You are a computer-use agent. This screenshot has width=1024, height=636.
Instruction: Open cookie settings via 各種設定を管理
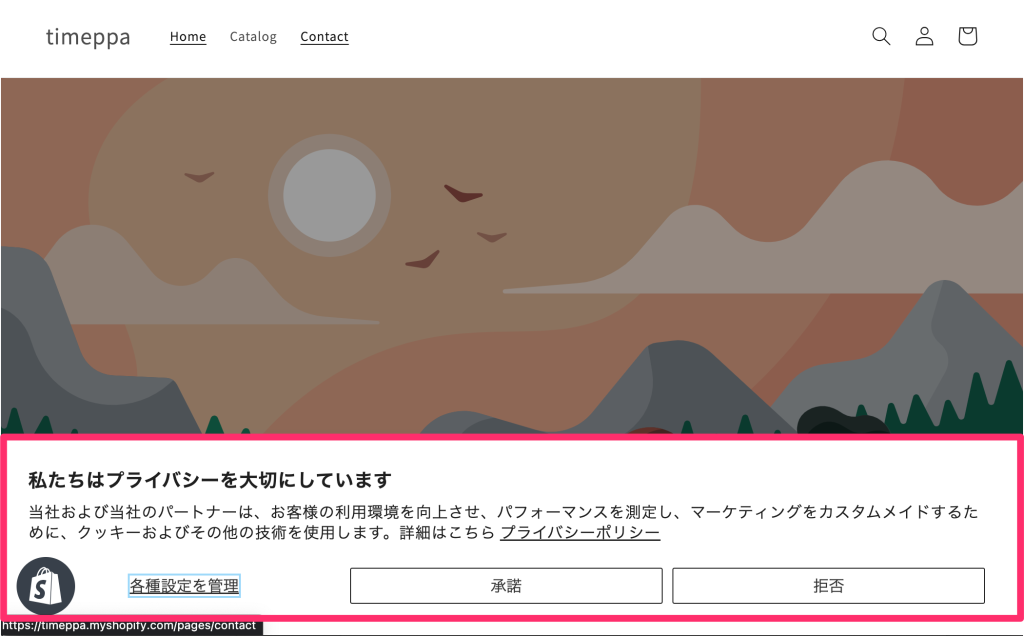click(x=183, y=585)
